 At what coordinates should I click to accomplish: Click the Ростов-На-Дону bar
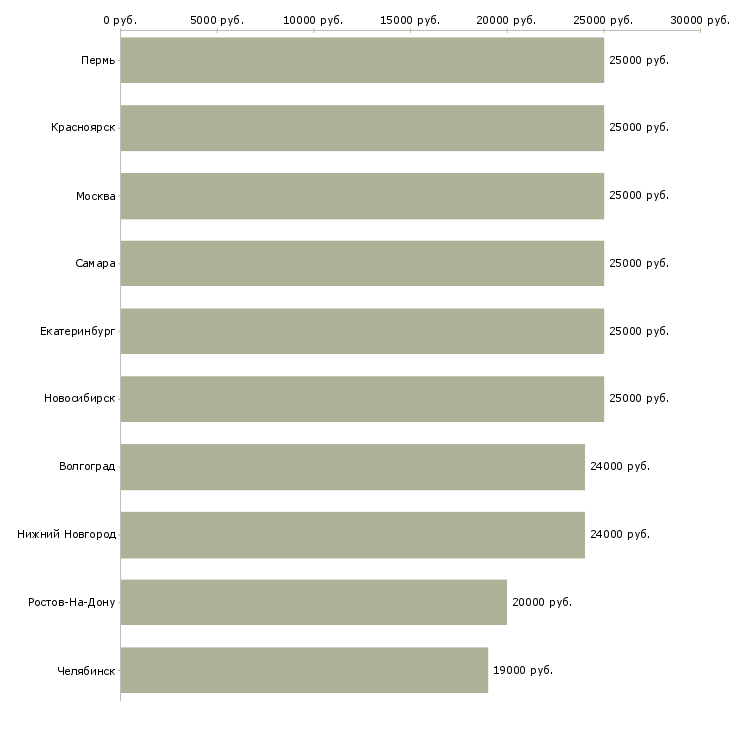pyautogui.click(x=313, y=602)
